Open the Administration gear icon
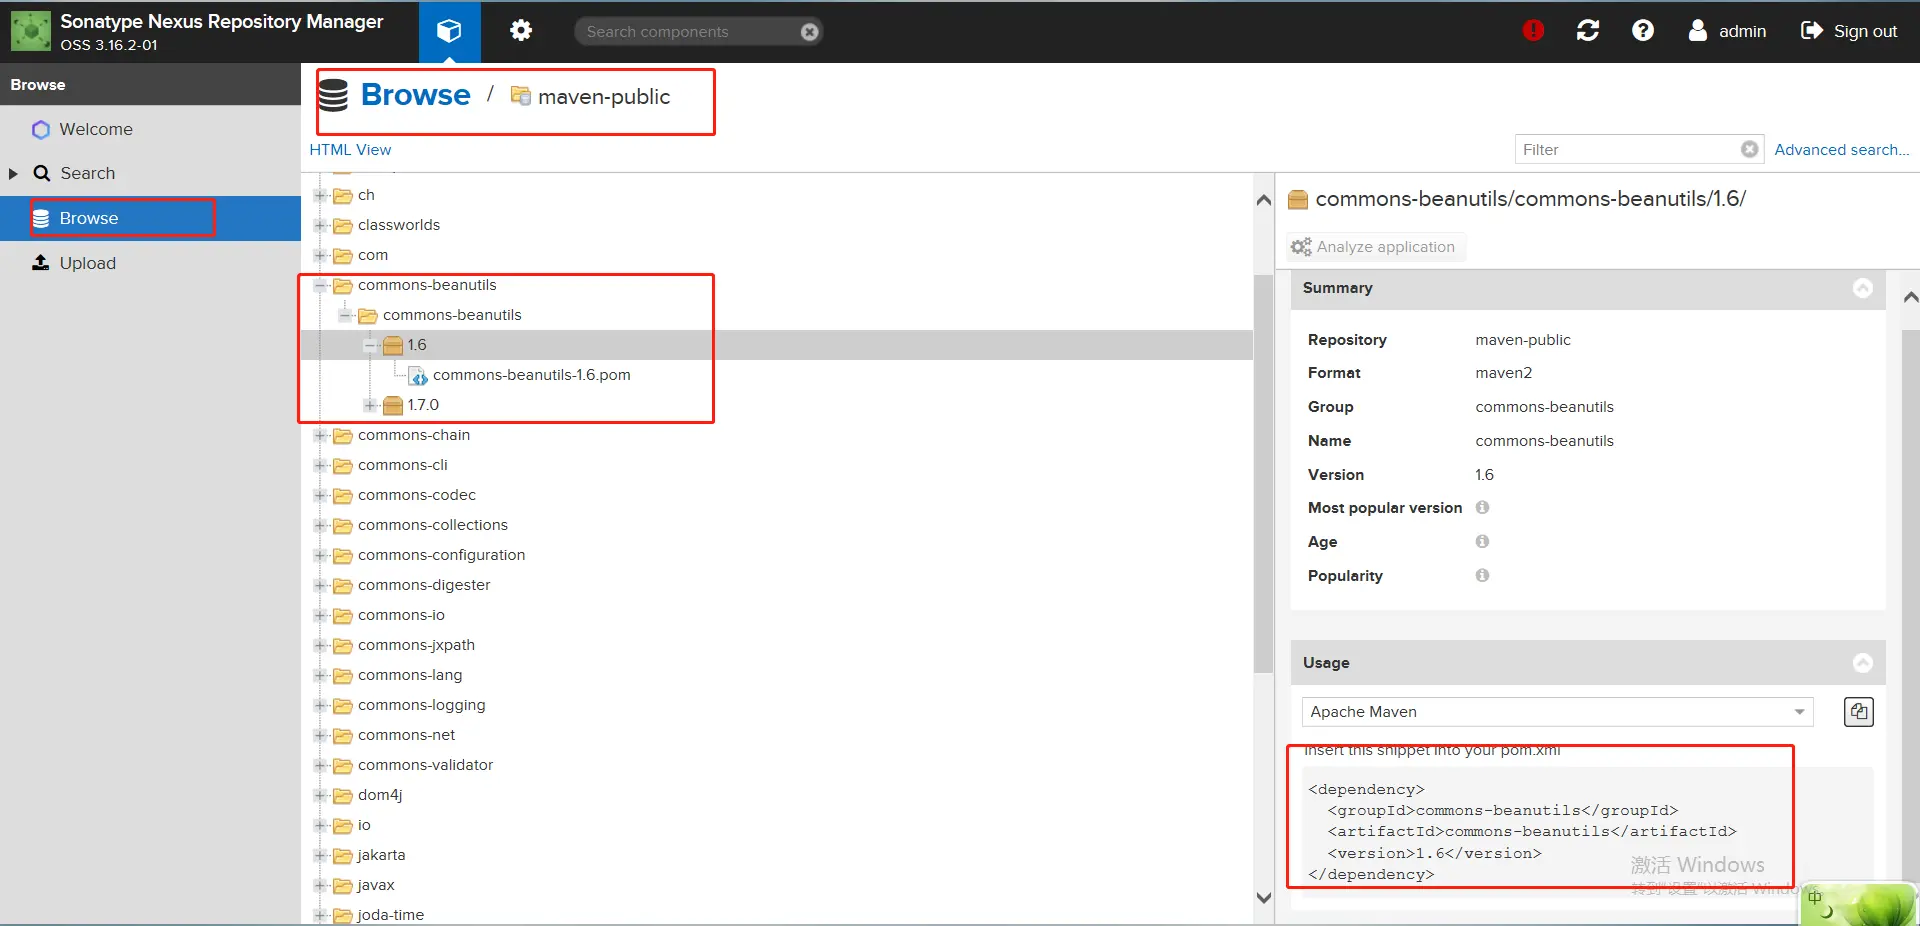 coord(521,31)
